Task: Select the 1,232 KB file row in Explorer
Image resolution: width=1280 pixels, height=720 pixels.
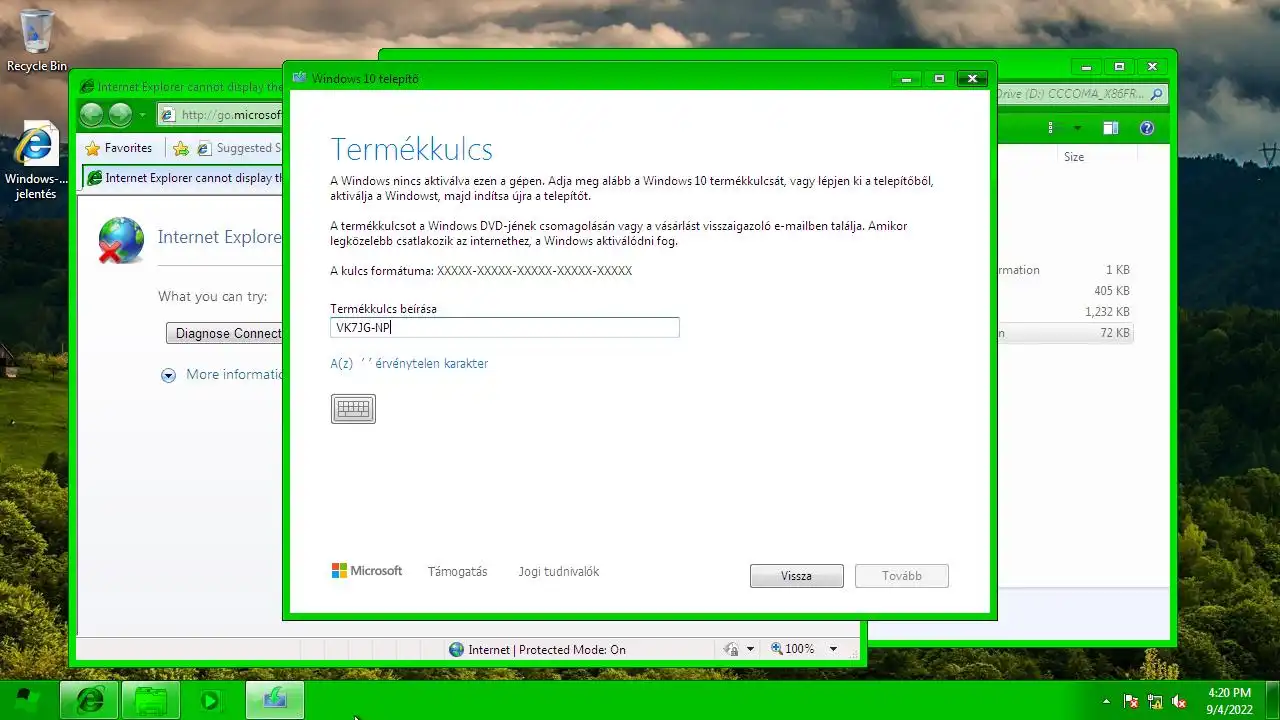Action: (x=1064, y=312)
